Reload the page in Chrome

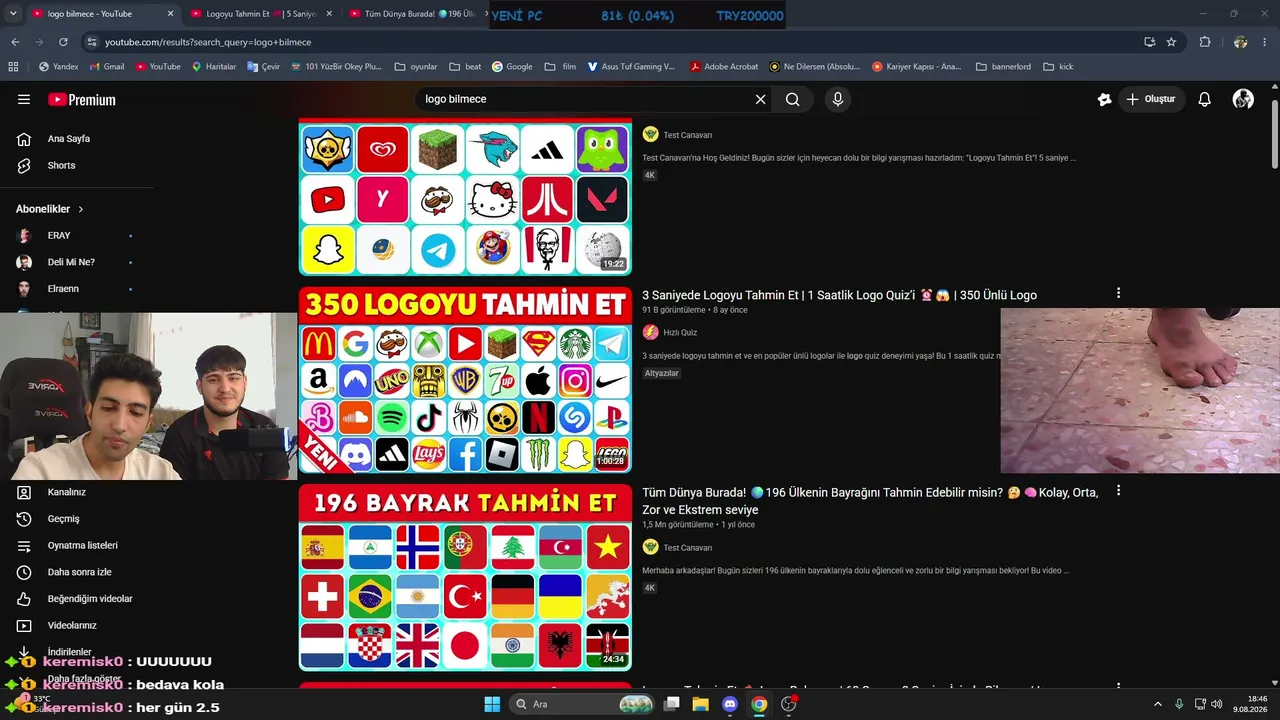tap(63, 42)
